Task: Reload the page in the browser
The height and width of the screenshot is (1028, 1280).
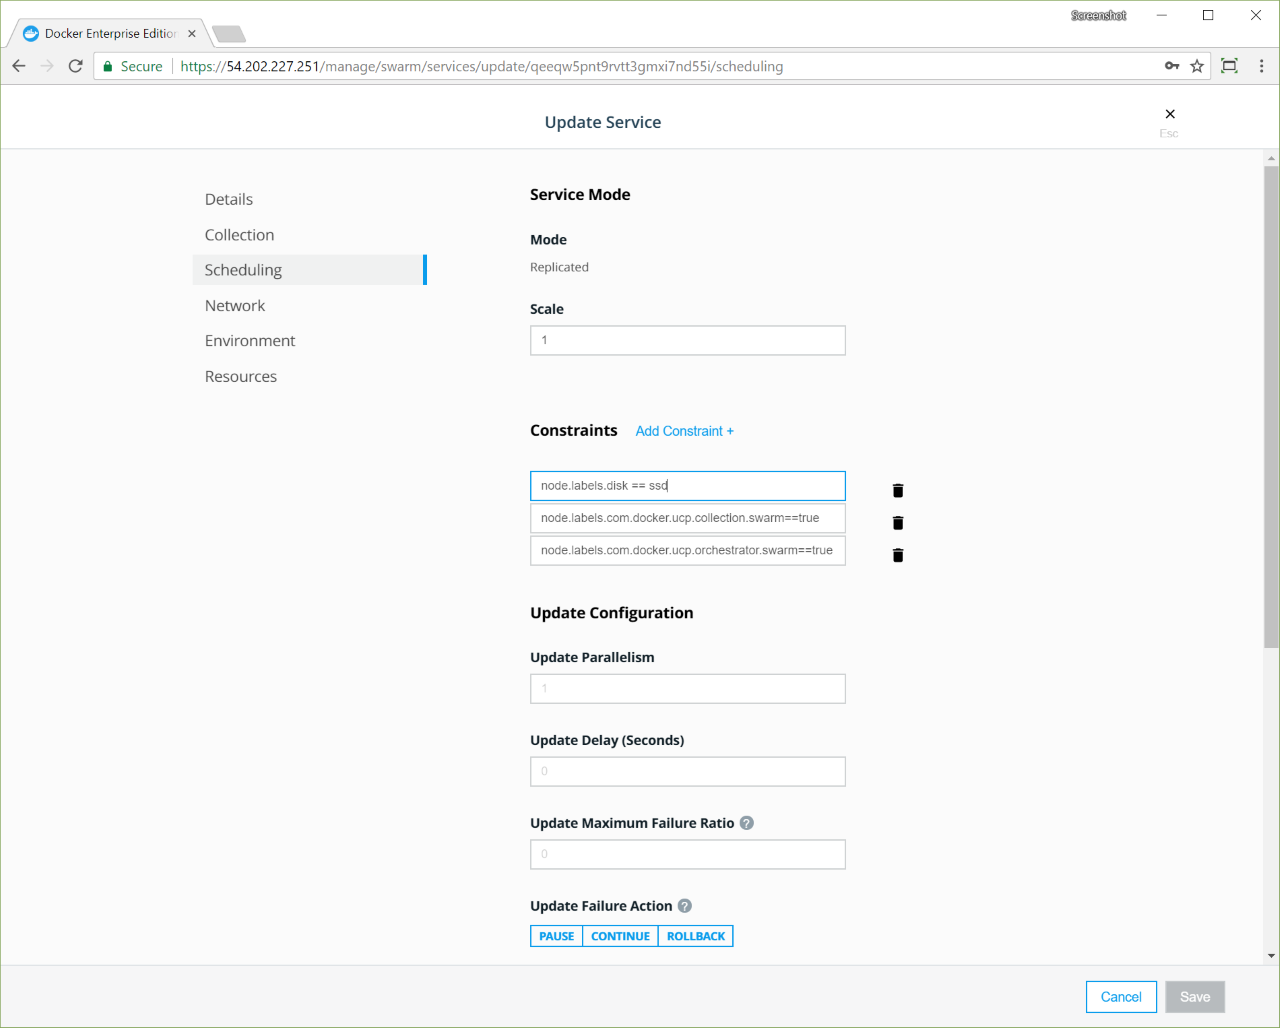Action: pyautogui.click(x=75, y=66)
